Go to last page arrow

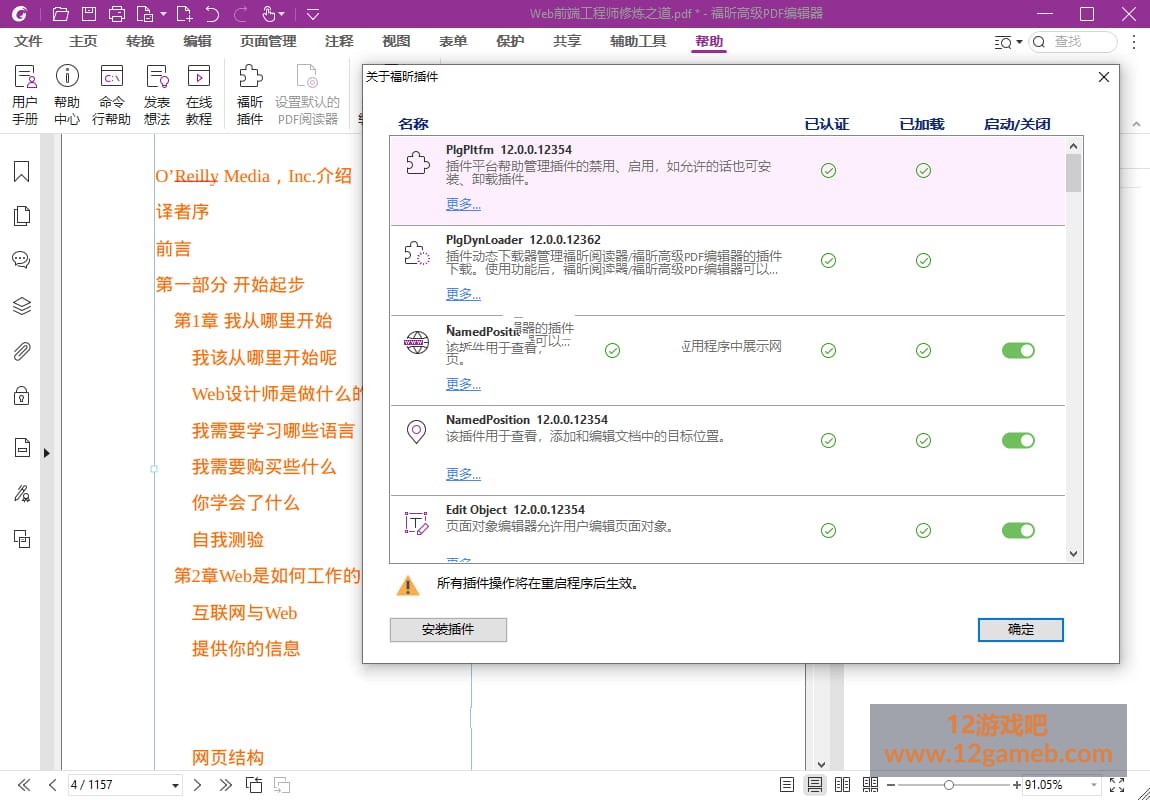(225, 785)
